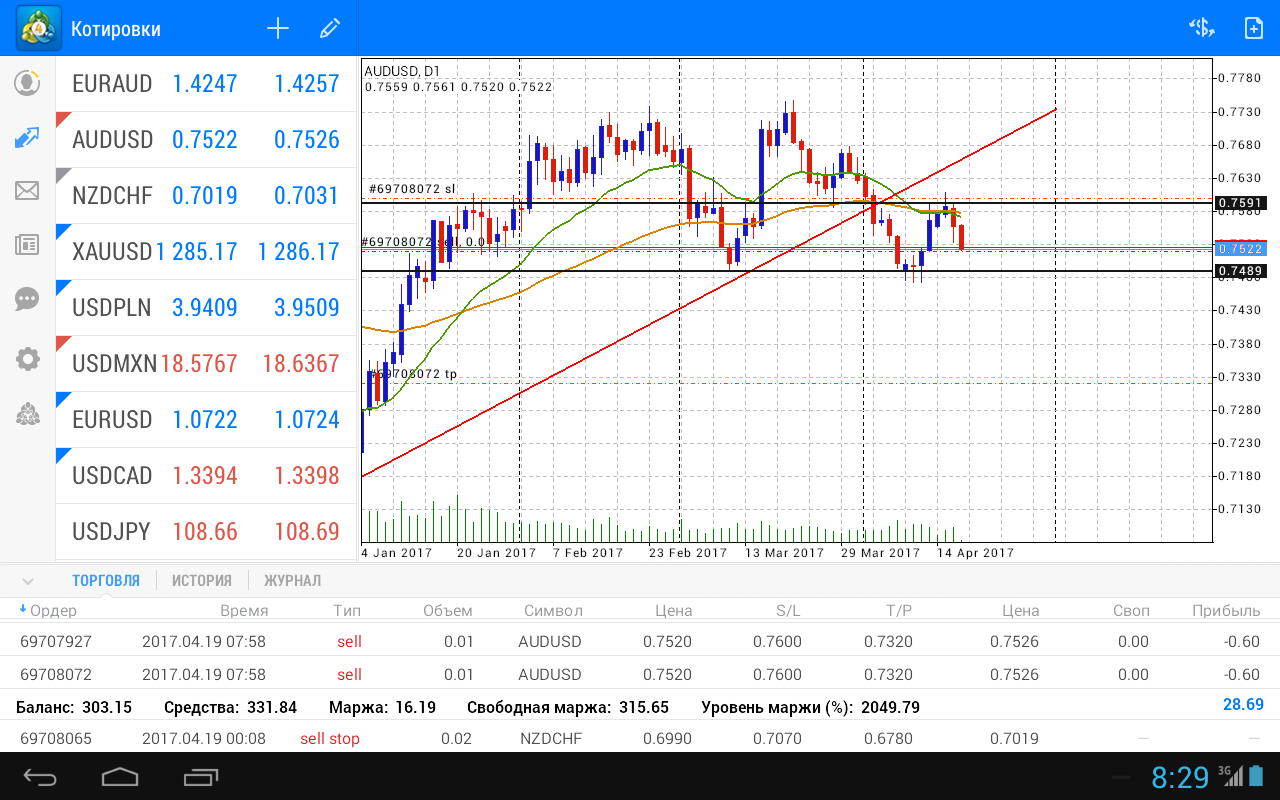This screenshot has height=800, width=1280.
Task: Android home navigation button
Action: [x=120, y=776]
